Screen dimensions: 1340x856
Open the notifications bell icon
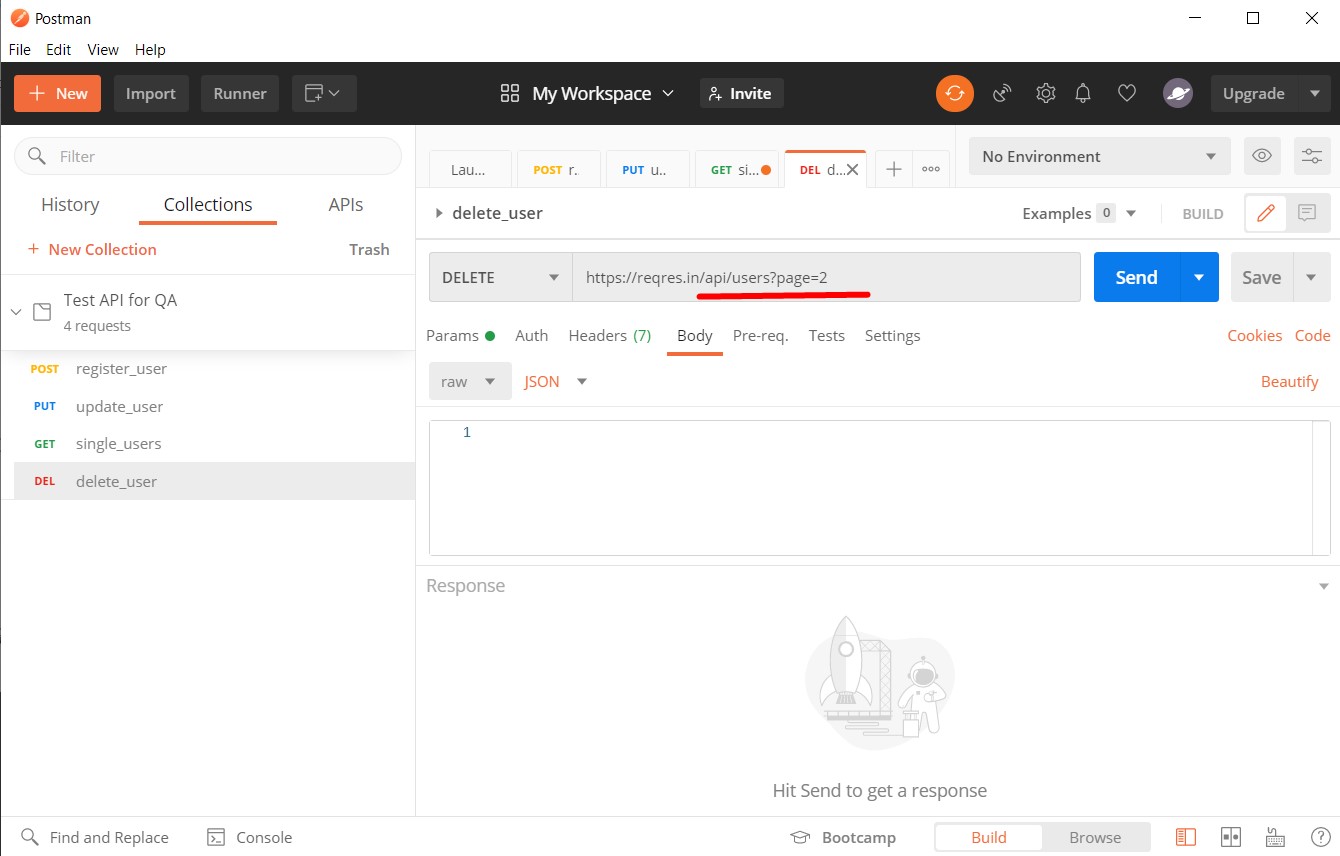click(x=1083, y=93)
